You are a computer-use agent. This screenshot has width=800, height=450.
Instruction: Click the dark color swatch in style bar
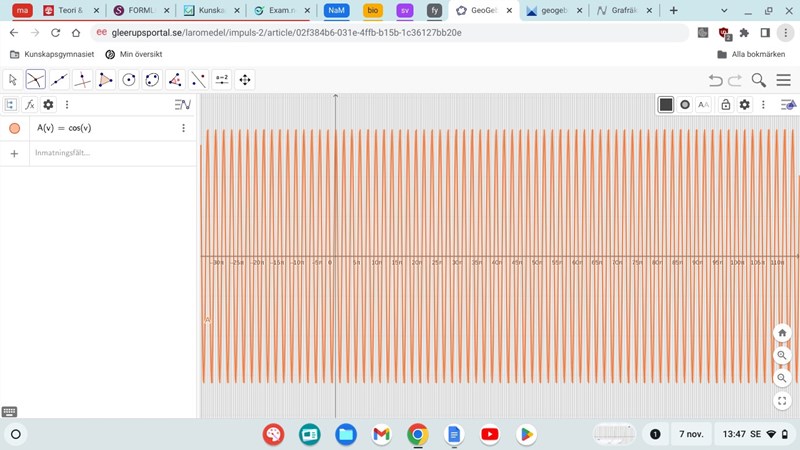pos(666,105)
